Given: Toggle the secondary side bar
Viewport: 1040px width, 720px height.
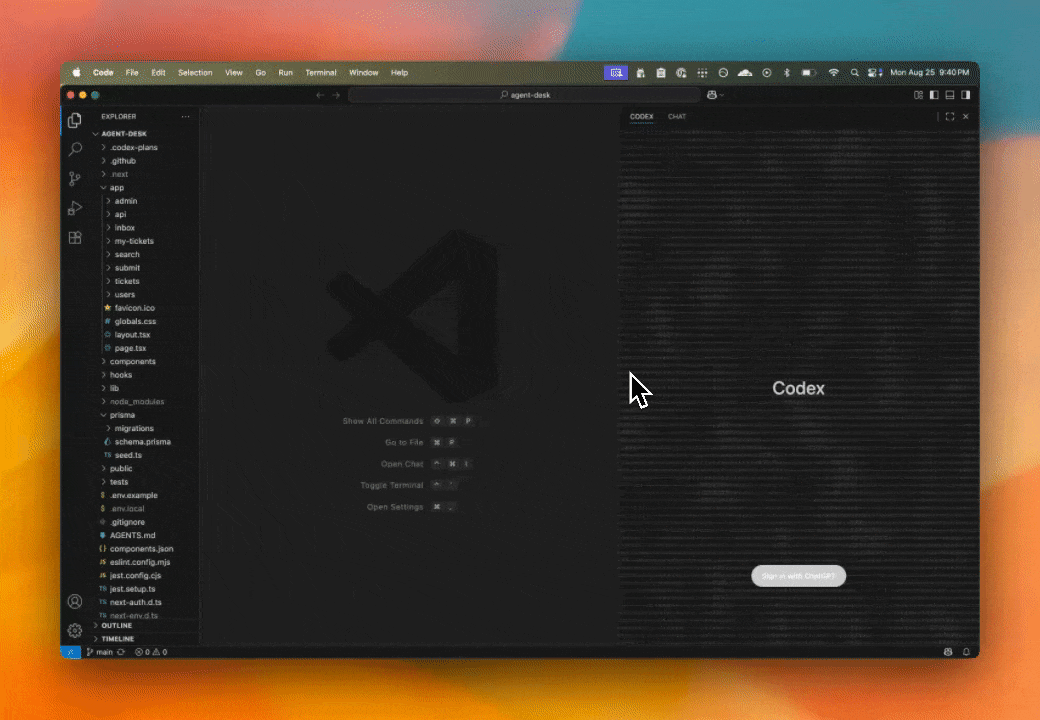Looking at the screenshot, I should tap(966, 95).
